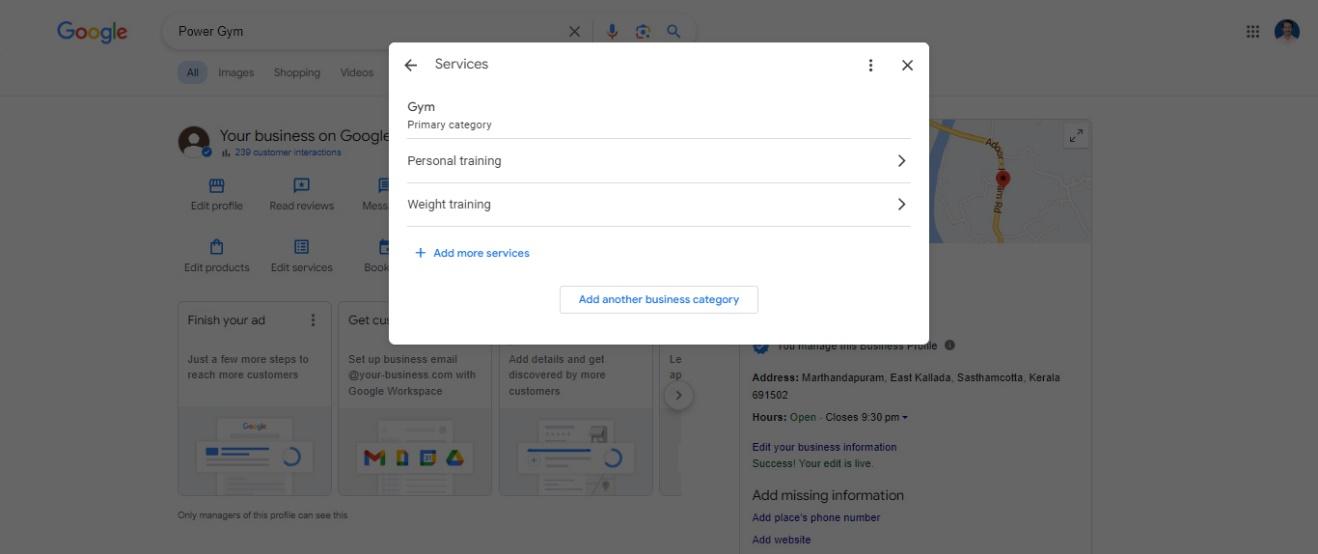Expand the Weight training service

coord(659,205)
